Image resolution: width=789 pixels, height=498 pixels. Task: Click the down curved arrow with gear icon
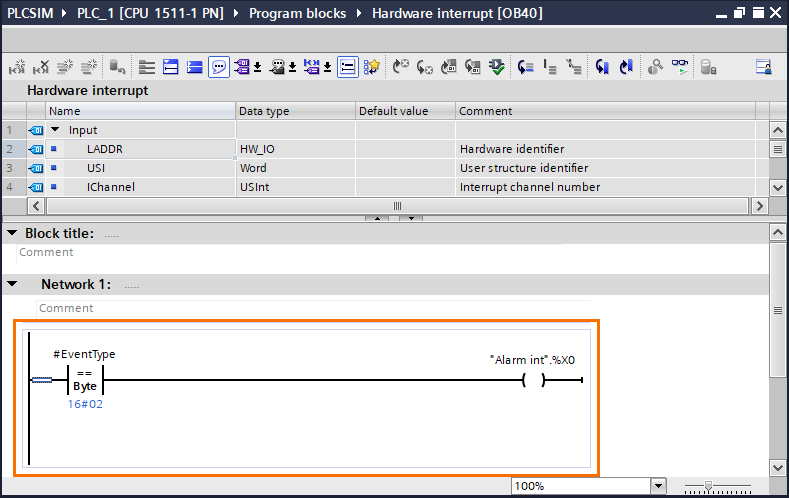(425, 67)
